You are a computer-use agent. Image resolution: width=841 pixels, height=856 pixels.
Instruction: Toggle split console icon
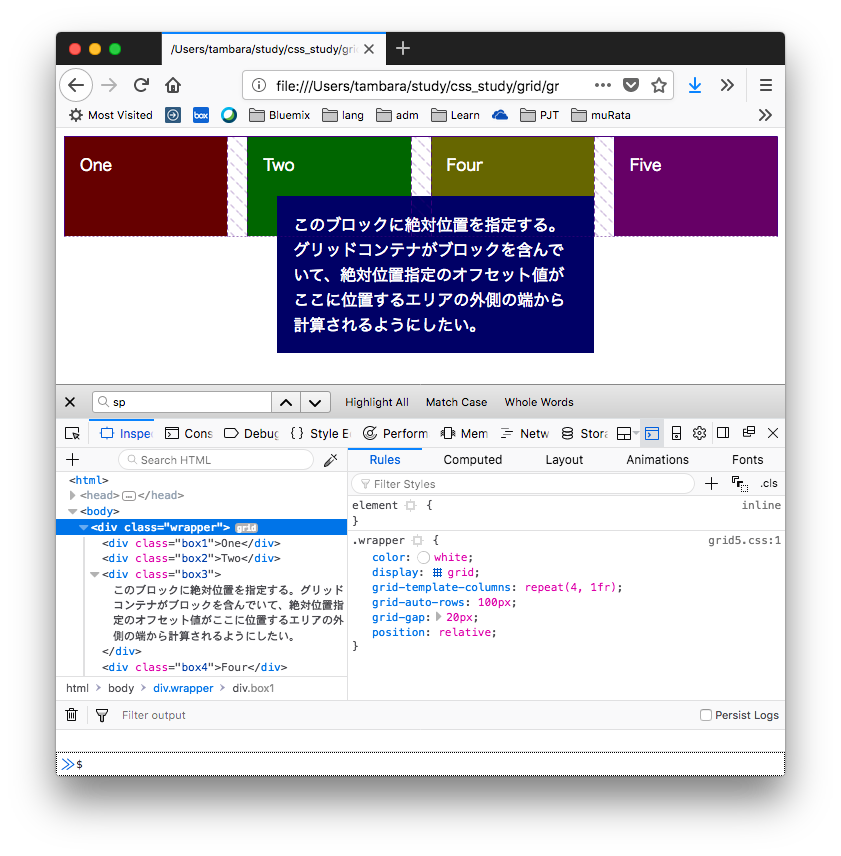click(652, 433)
